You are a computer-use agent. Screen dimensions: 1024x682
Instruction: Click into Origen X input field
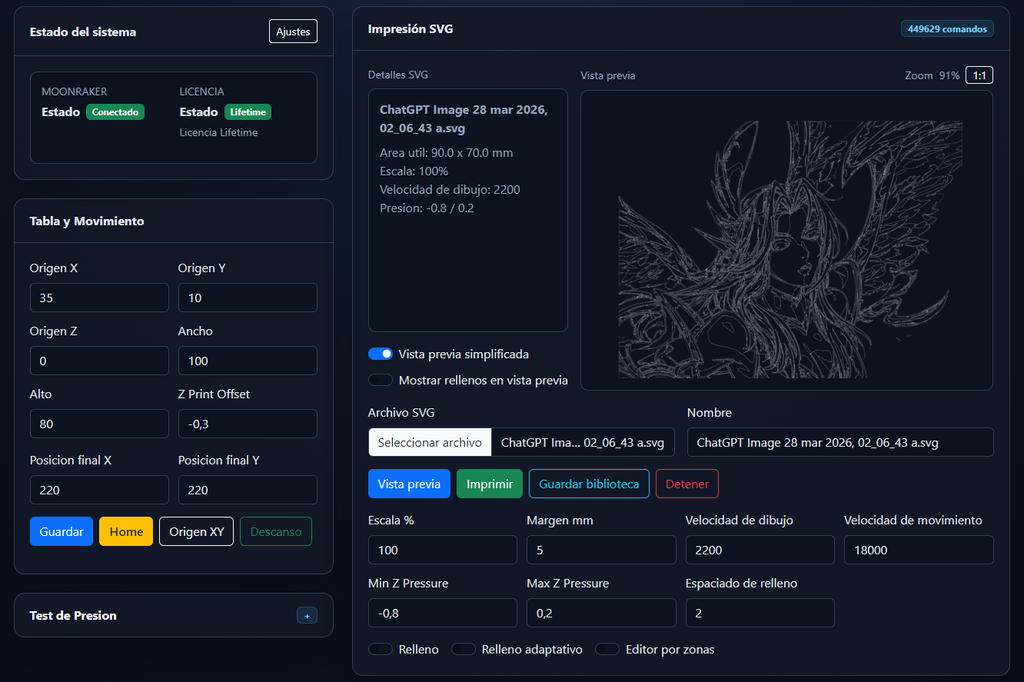99,297
